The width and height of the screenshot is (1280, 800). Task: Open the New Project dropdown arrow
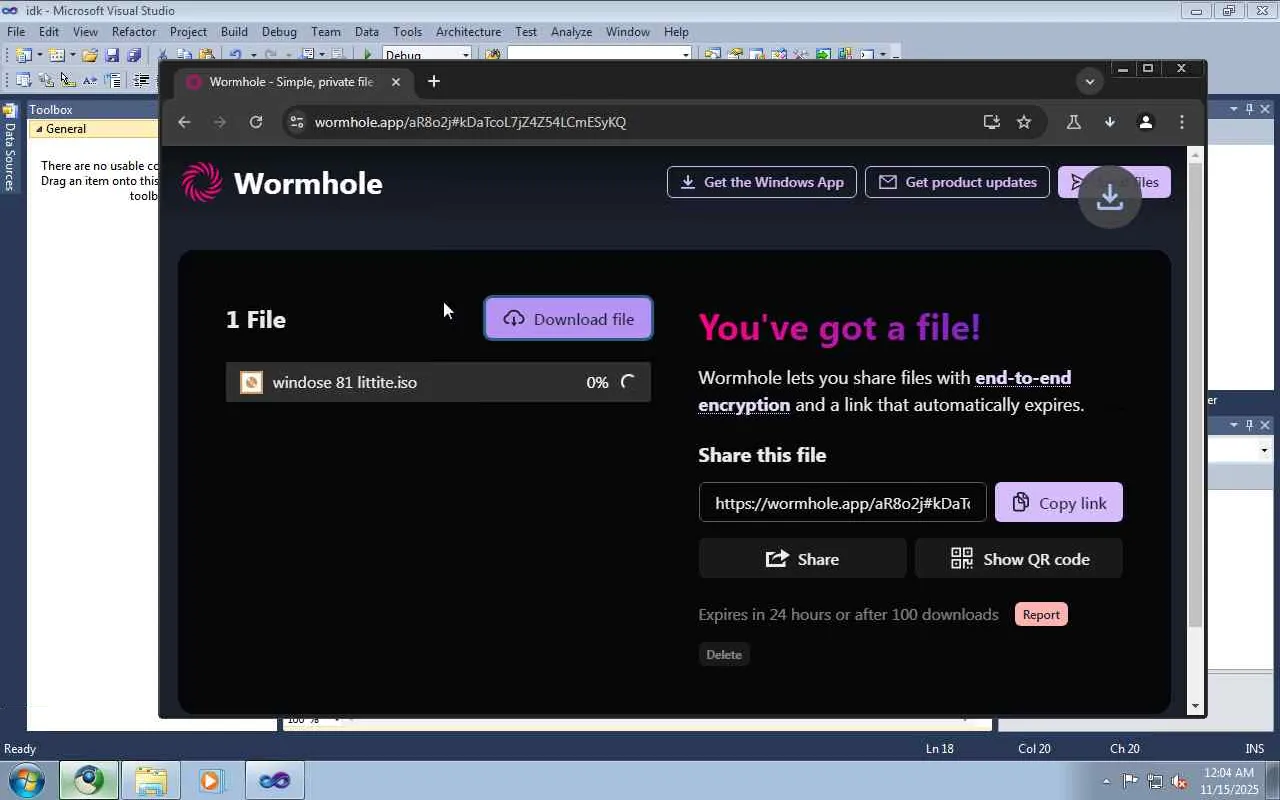click(39, 55)
